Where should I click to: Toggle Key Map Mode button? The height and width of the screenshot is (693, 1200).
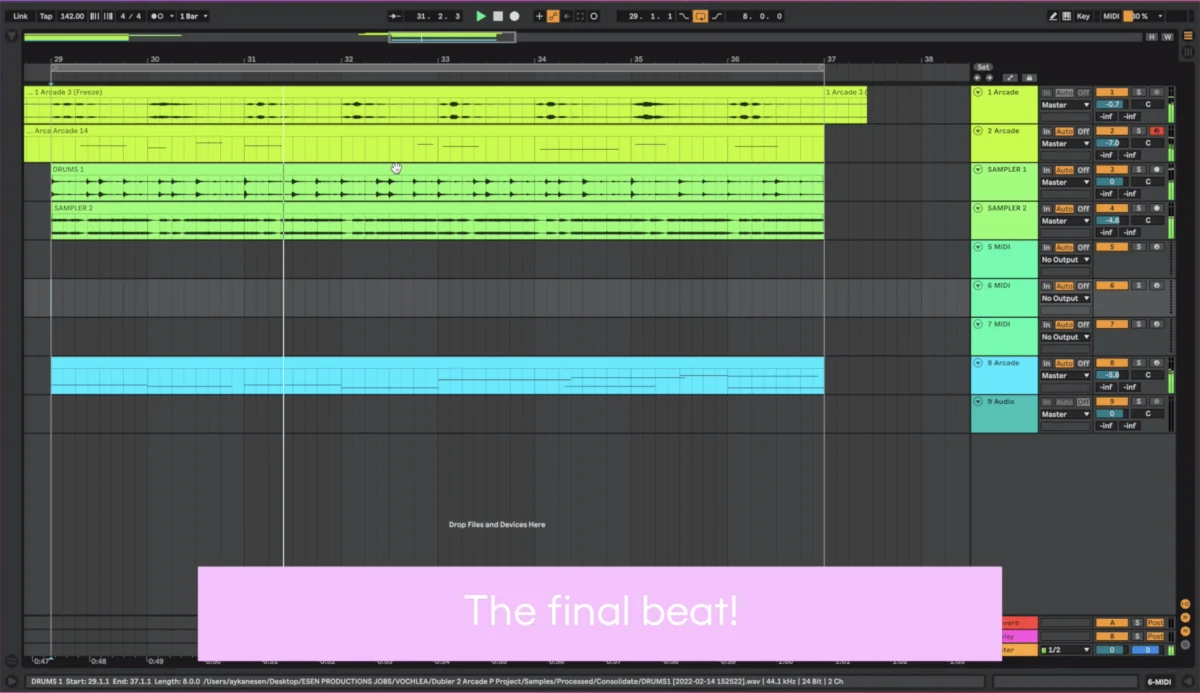1084,16
